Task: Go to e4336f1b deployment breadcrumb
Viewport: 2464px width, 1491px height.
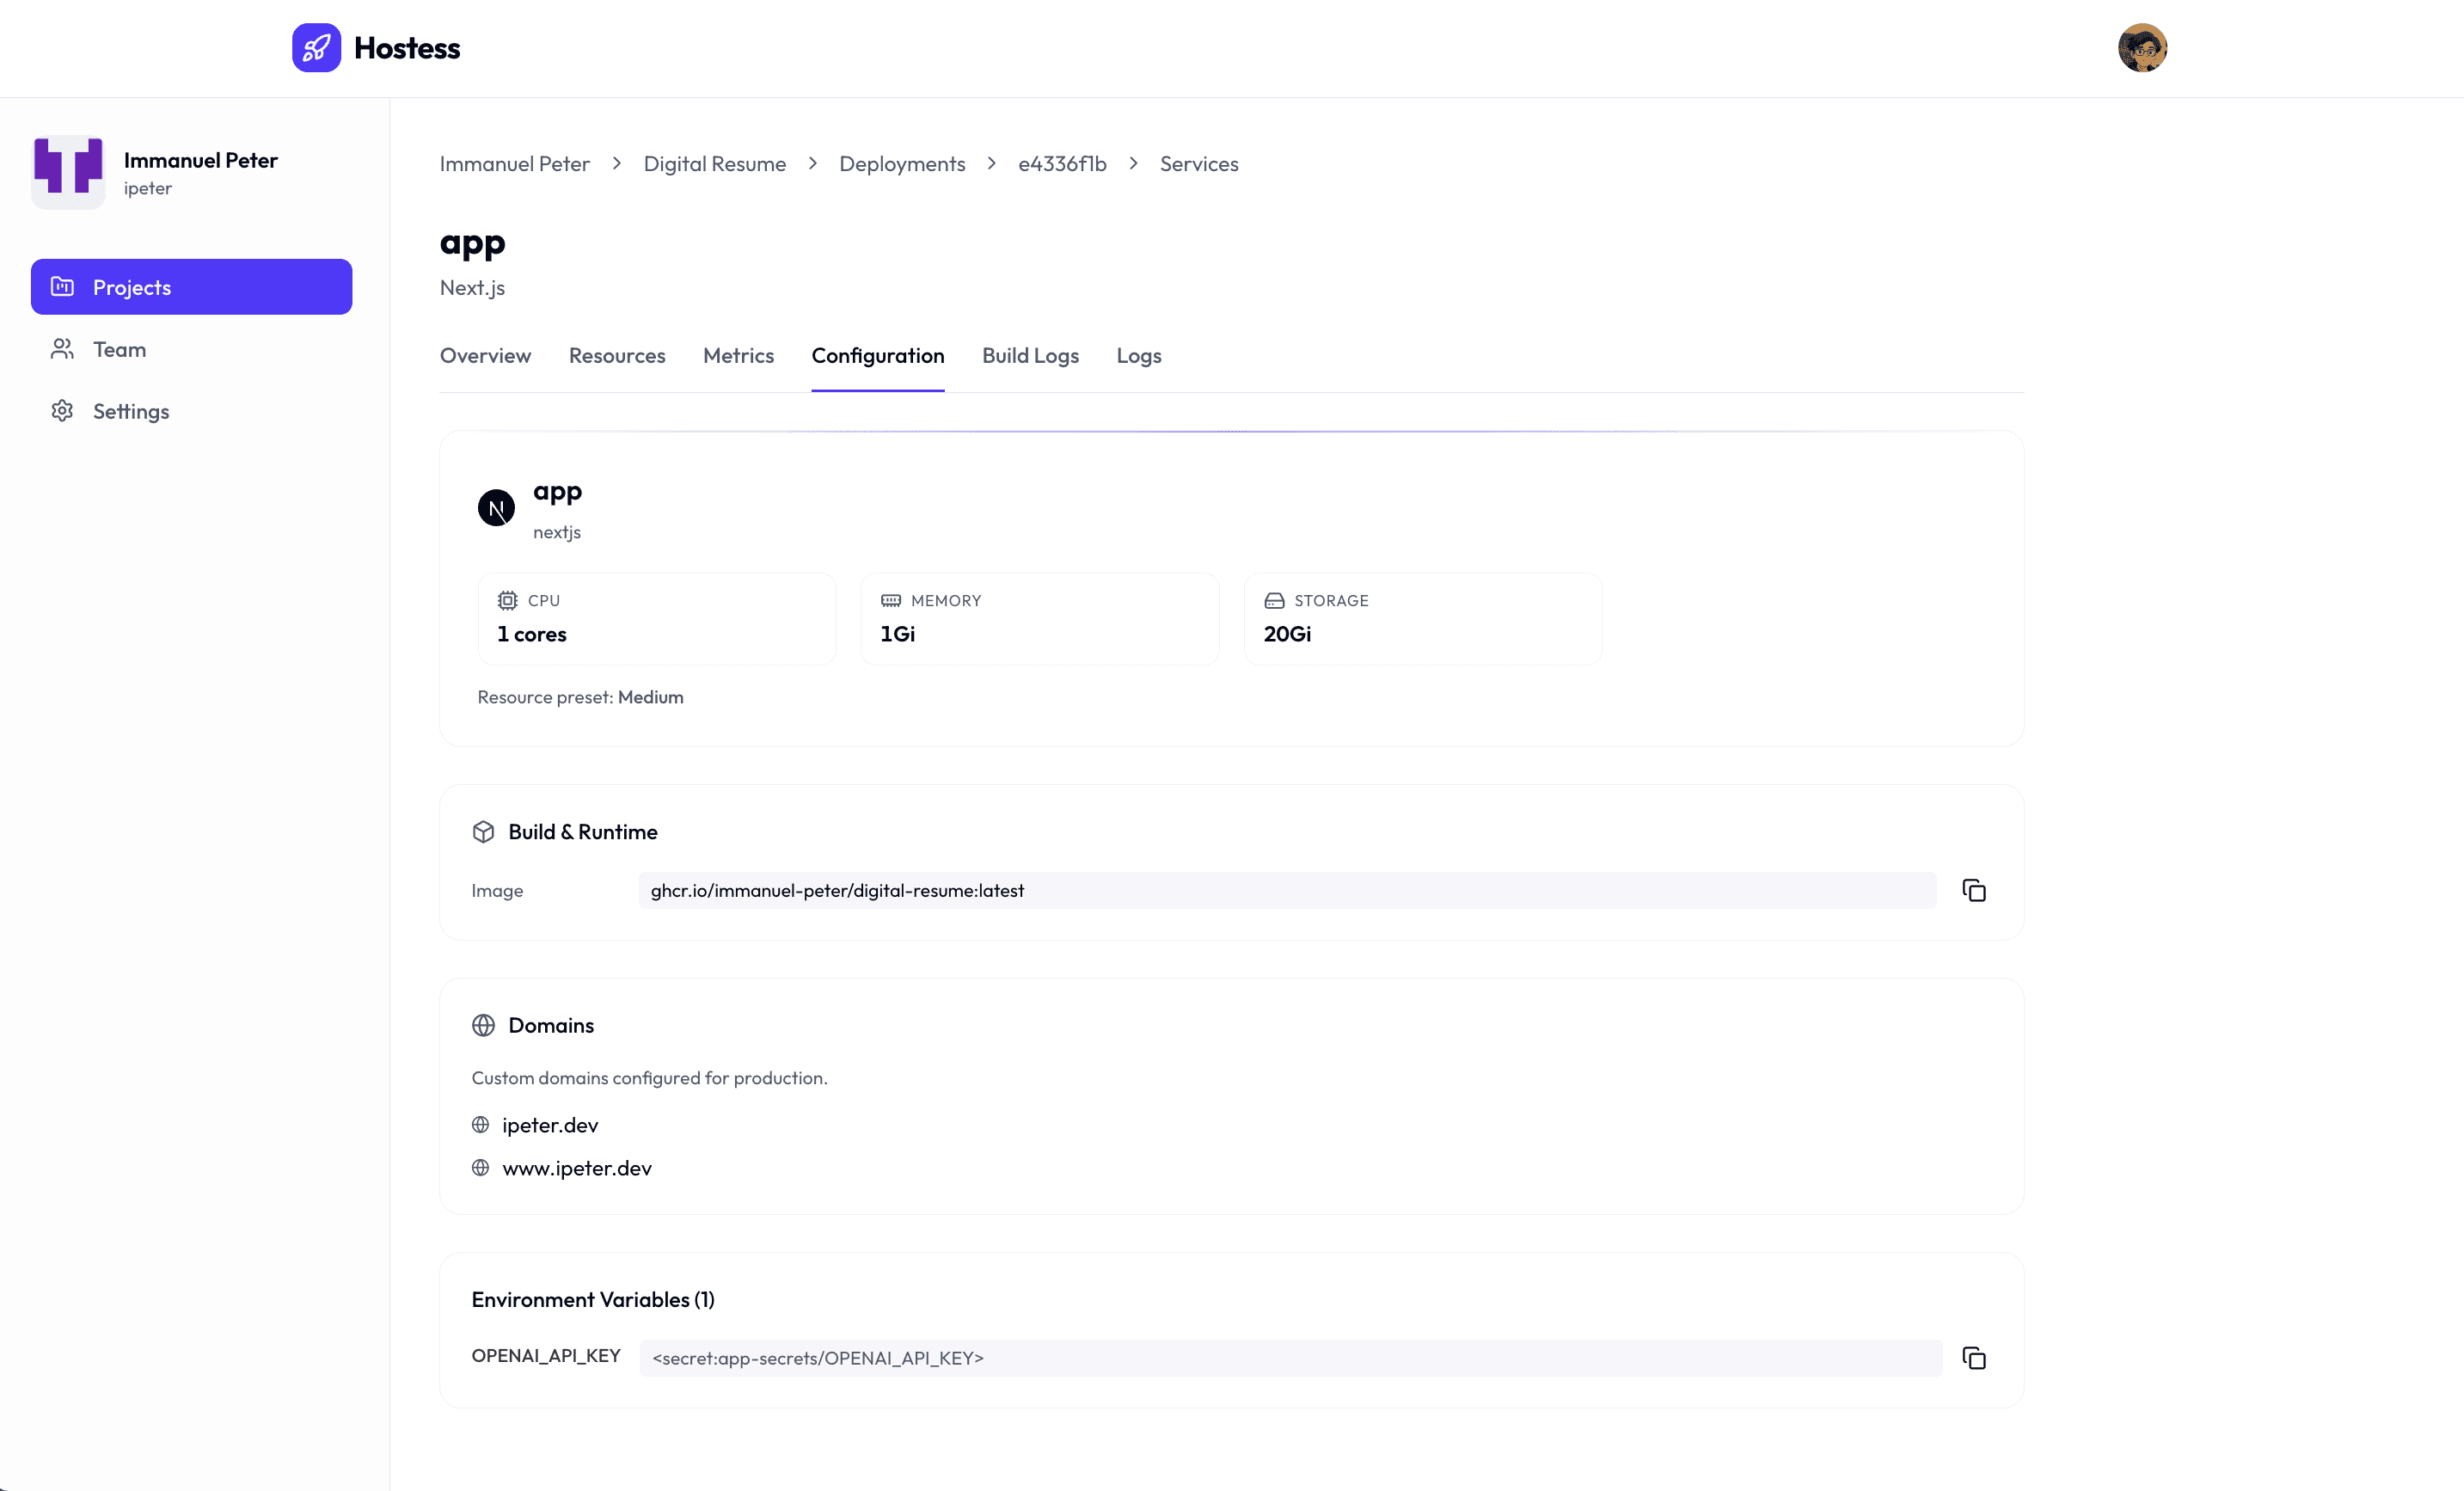Action: pos(1062,164)
